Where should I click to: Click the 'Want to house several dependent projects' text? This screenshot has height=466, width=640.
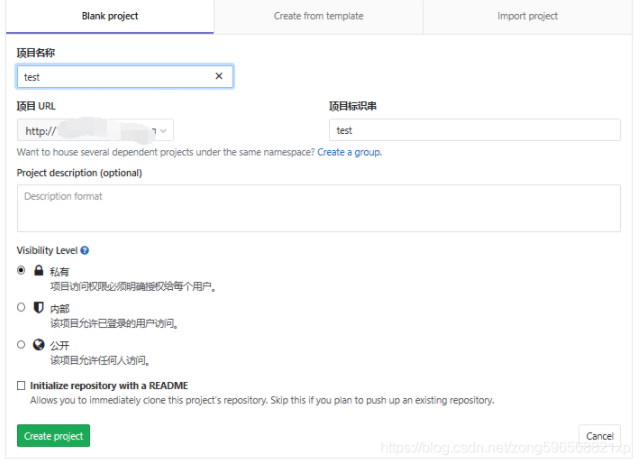click(166, 152)
